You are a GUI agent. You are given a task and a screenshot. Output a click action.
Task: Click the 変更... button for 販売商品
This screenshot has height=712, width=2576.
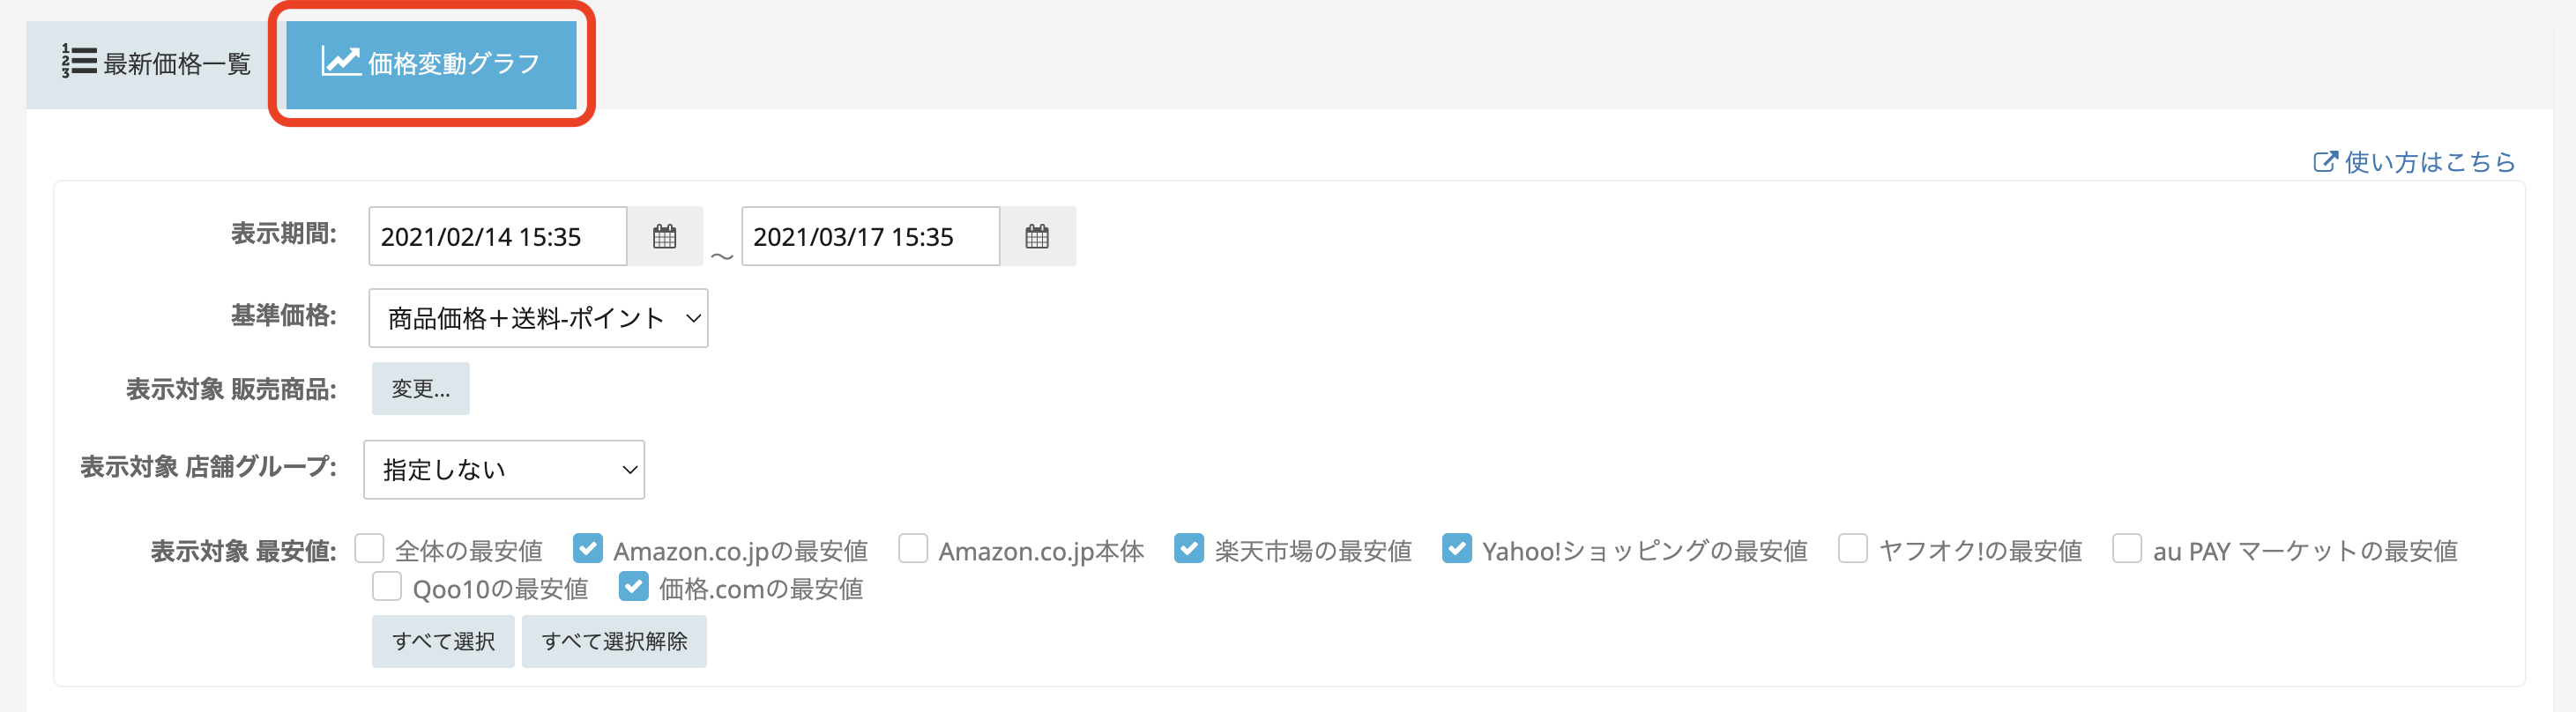click(x=420, y=389)
